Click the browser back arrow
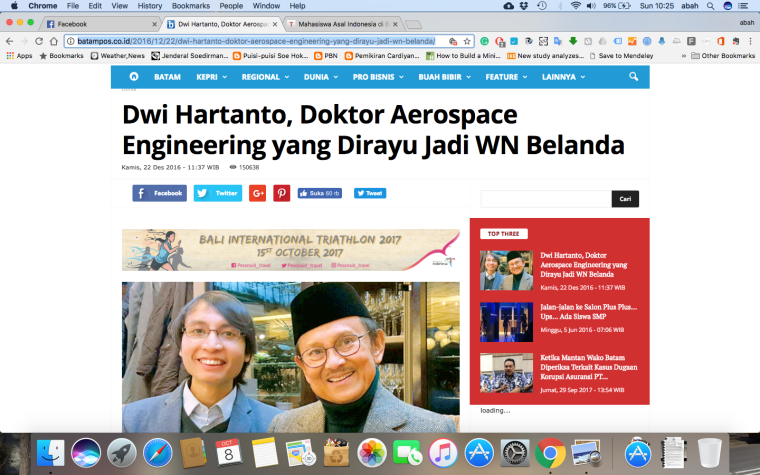This screenshot has height=475, width=760. 9,41
